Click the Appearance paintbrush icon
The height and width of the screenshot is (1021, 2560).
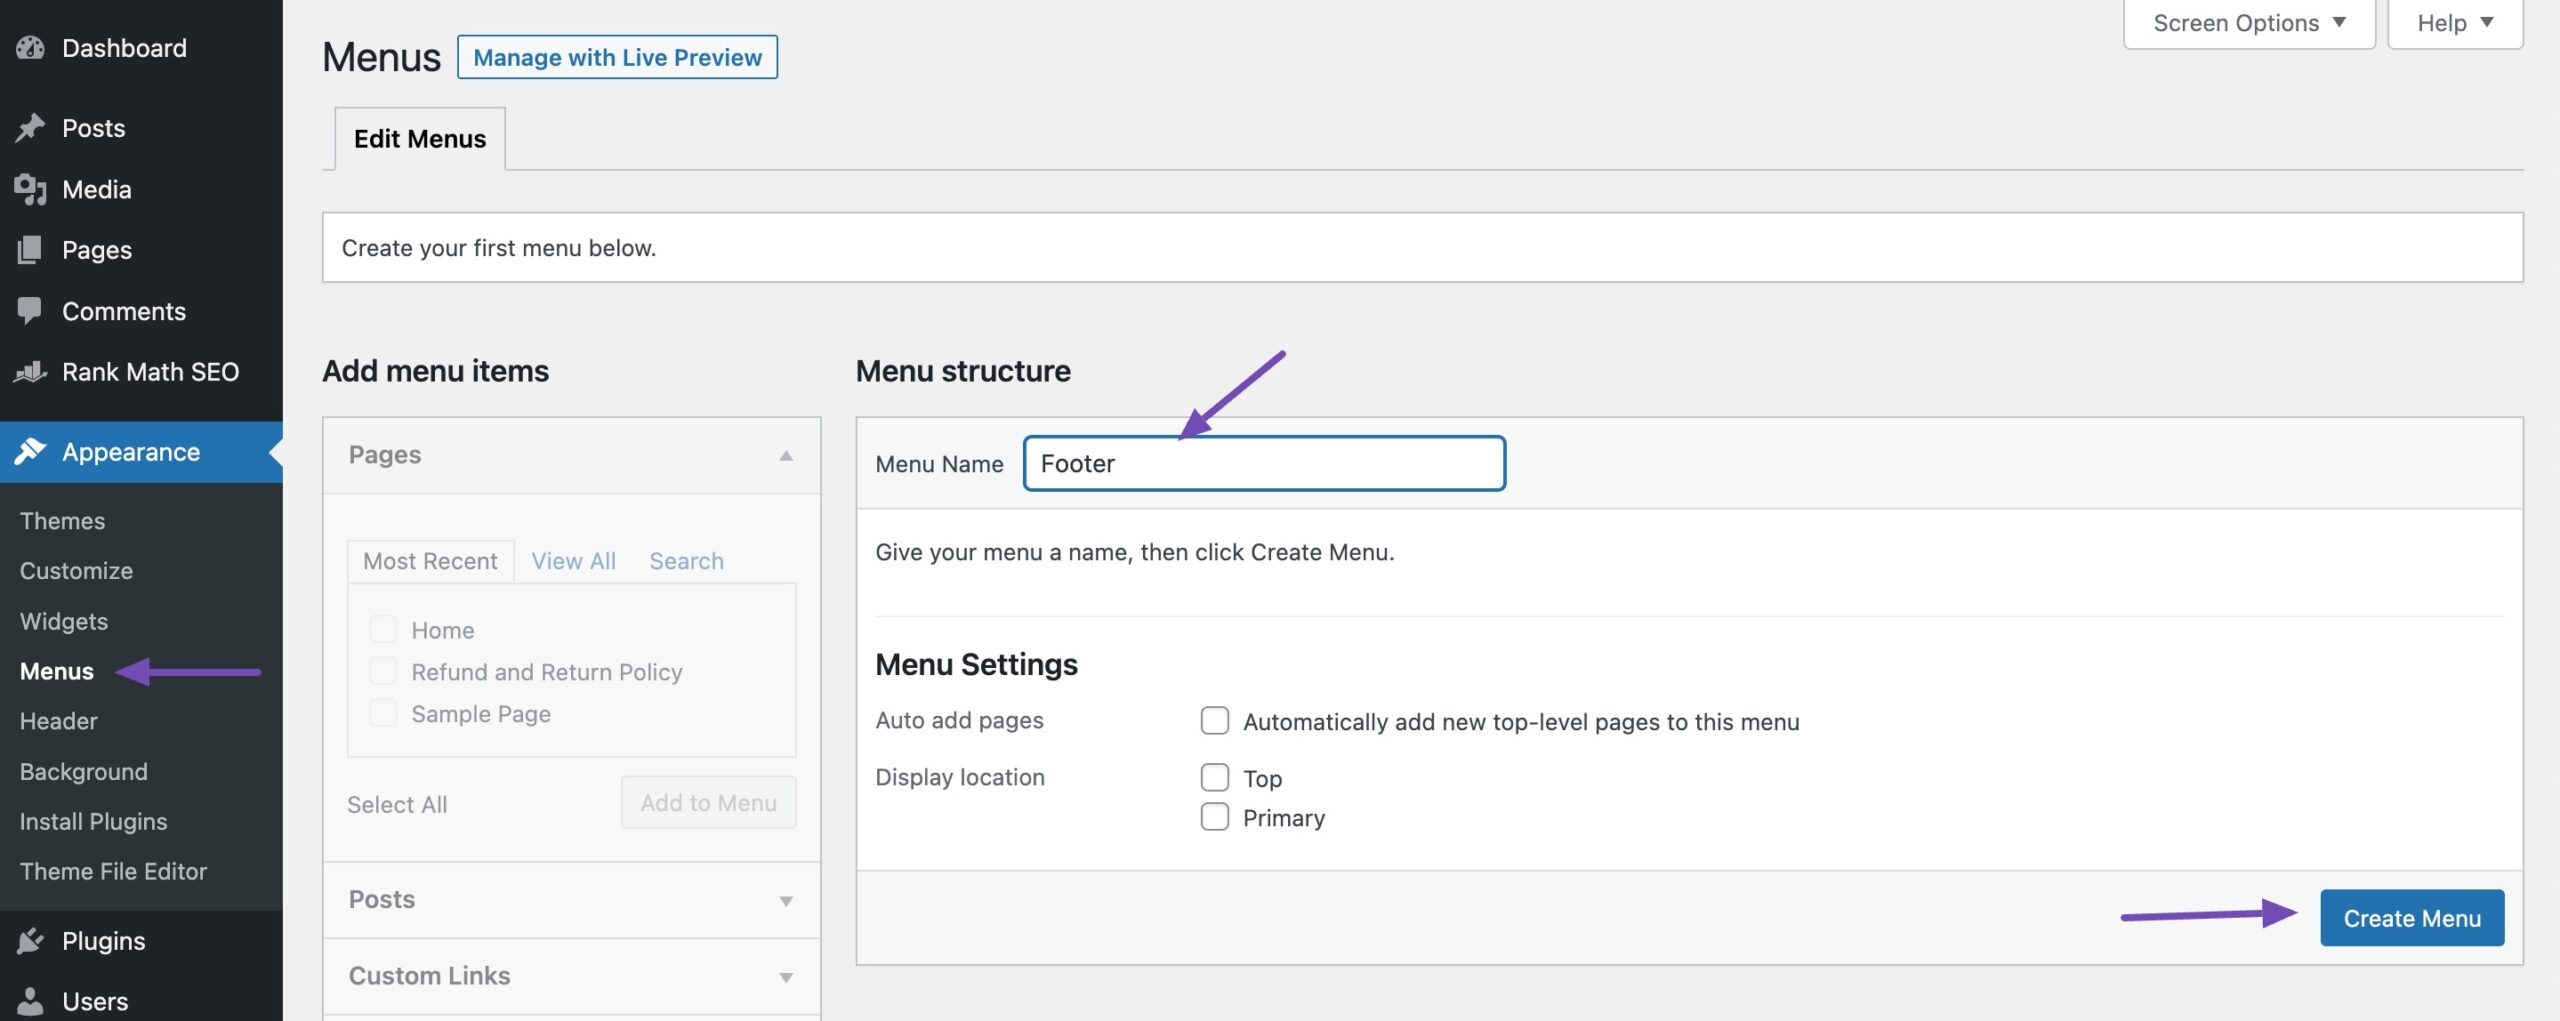31,452
